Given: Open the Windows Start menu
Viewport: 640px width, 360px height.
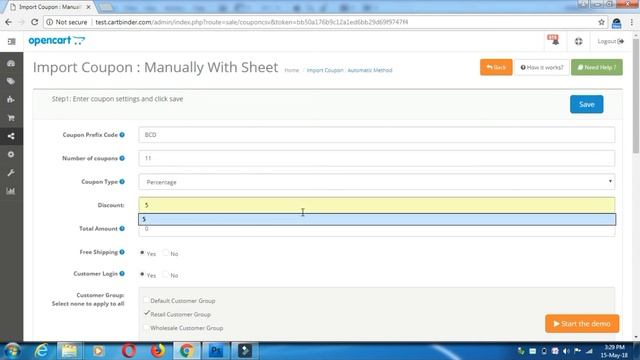Looking at the screenshot, I should click(12, 351).
